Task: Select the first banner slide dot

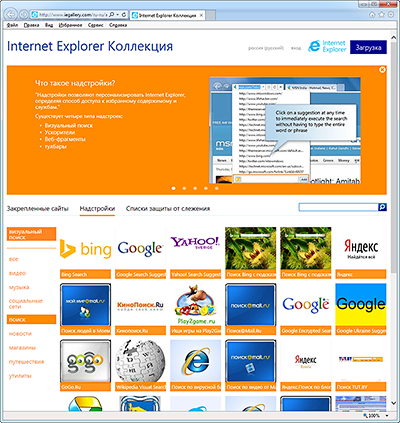Action: tap(173, 188)
